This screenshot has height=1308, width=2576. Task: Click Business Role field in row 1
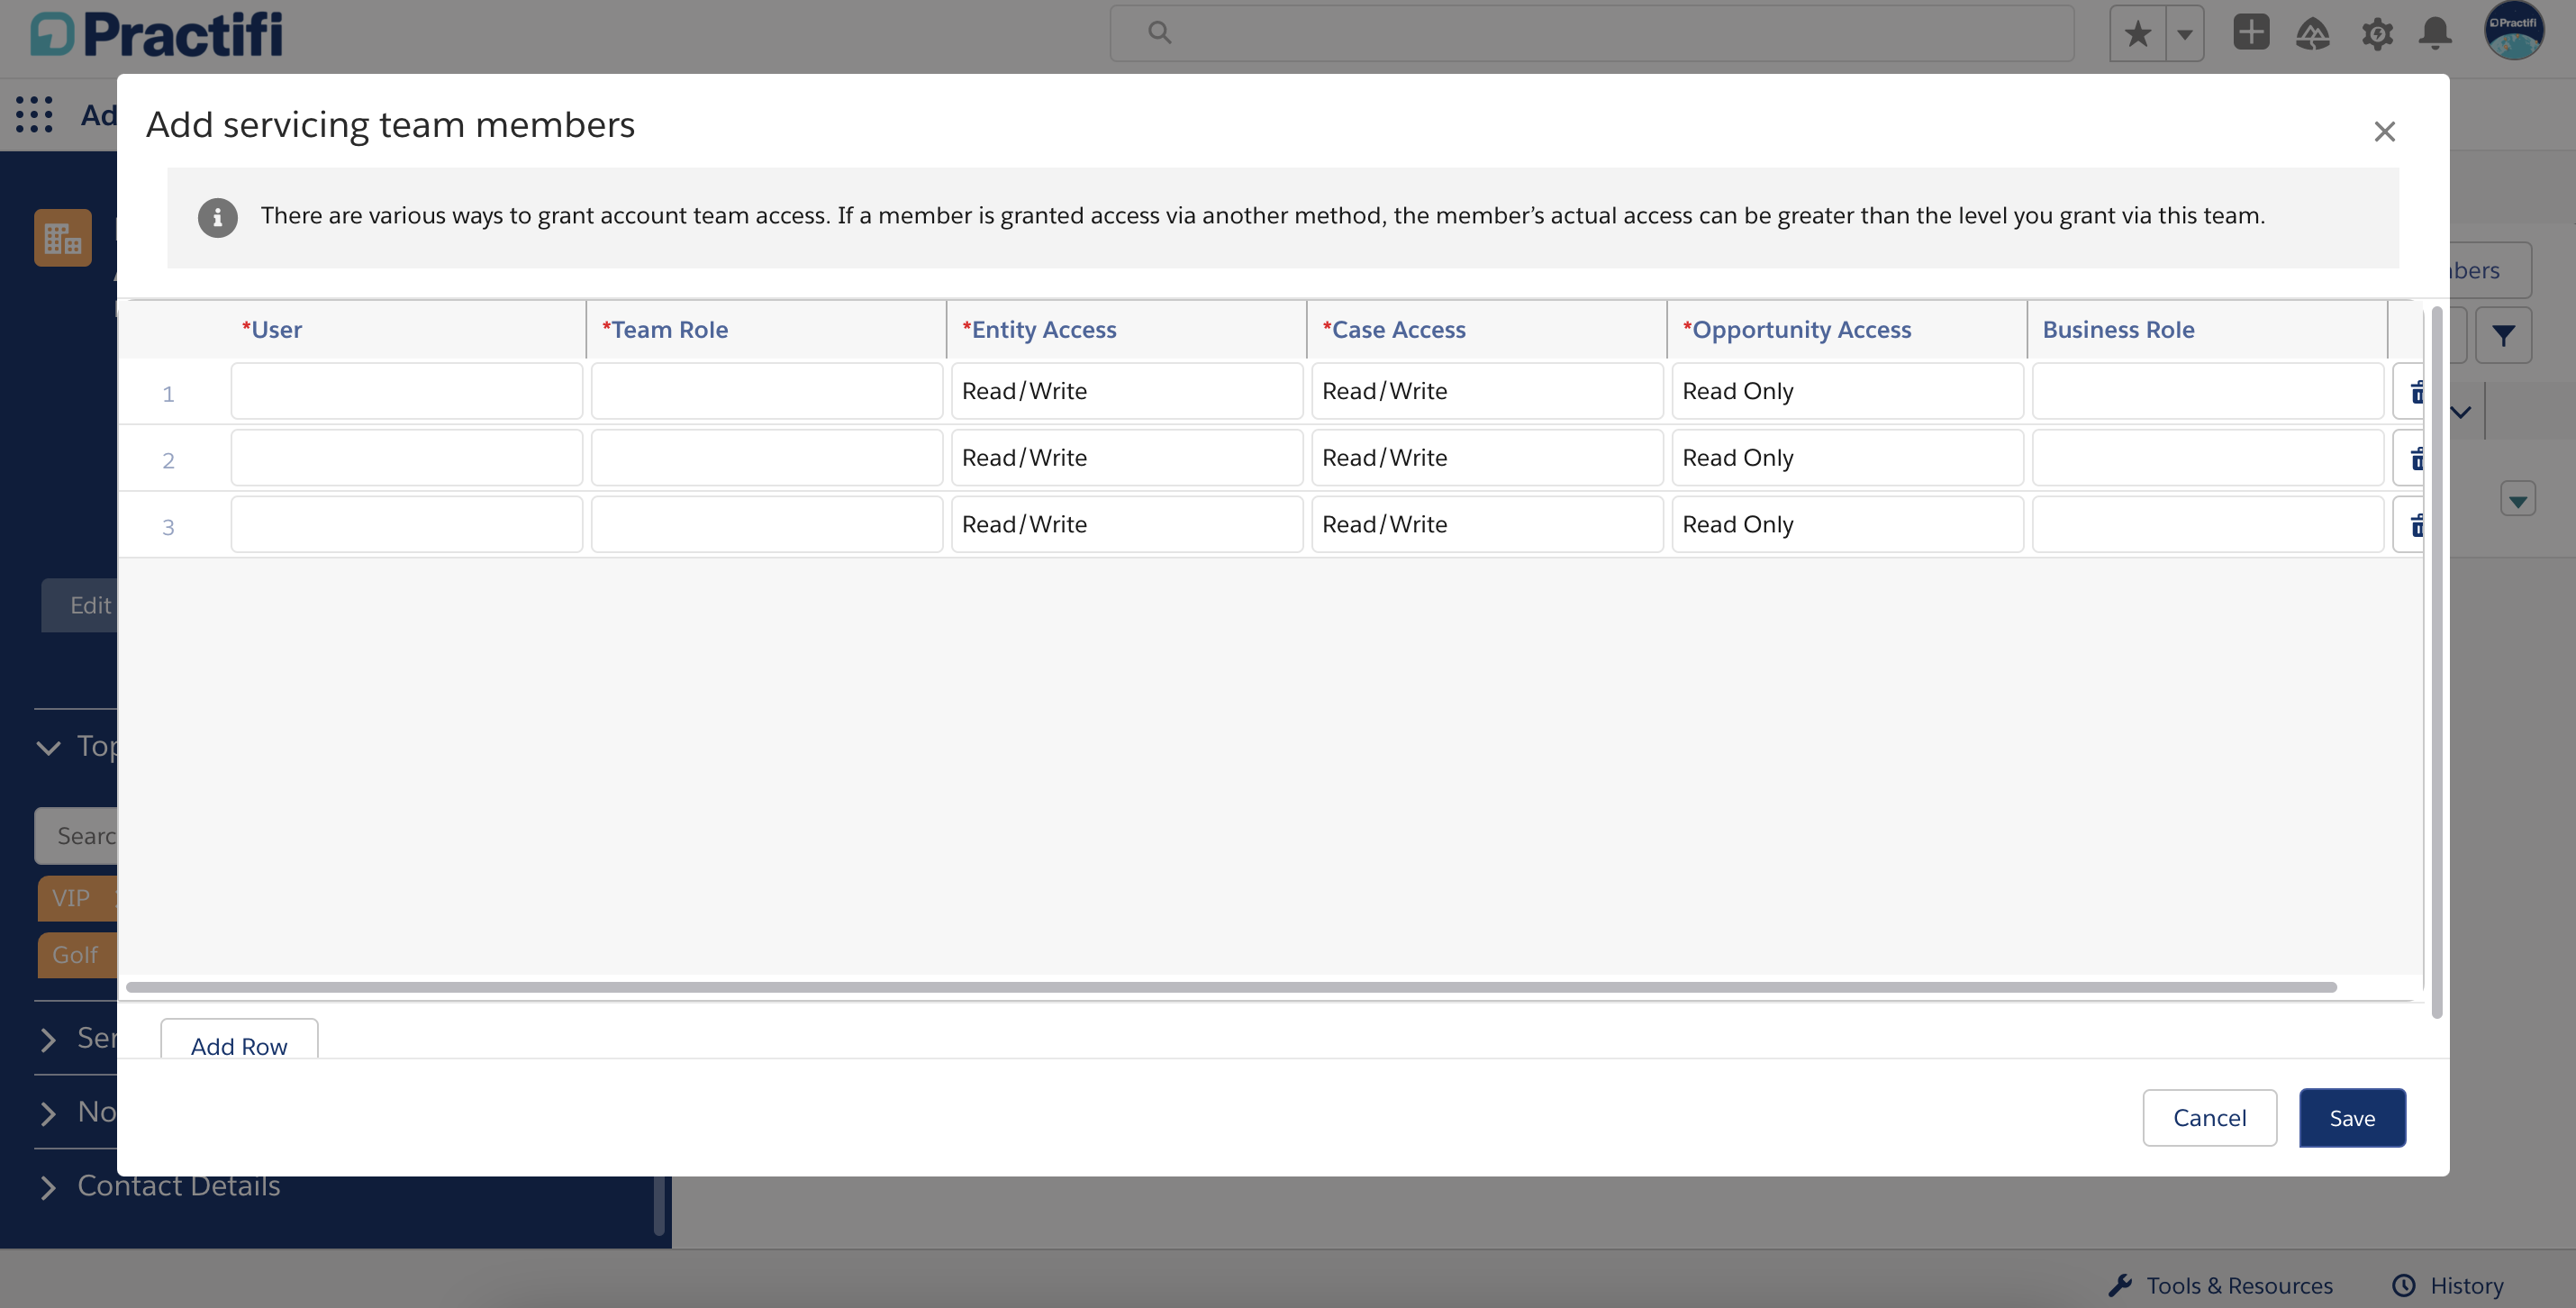2208,391
